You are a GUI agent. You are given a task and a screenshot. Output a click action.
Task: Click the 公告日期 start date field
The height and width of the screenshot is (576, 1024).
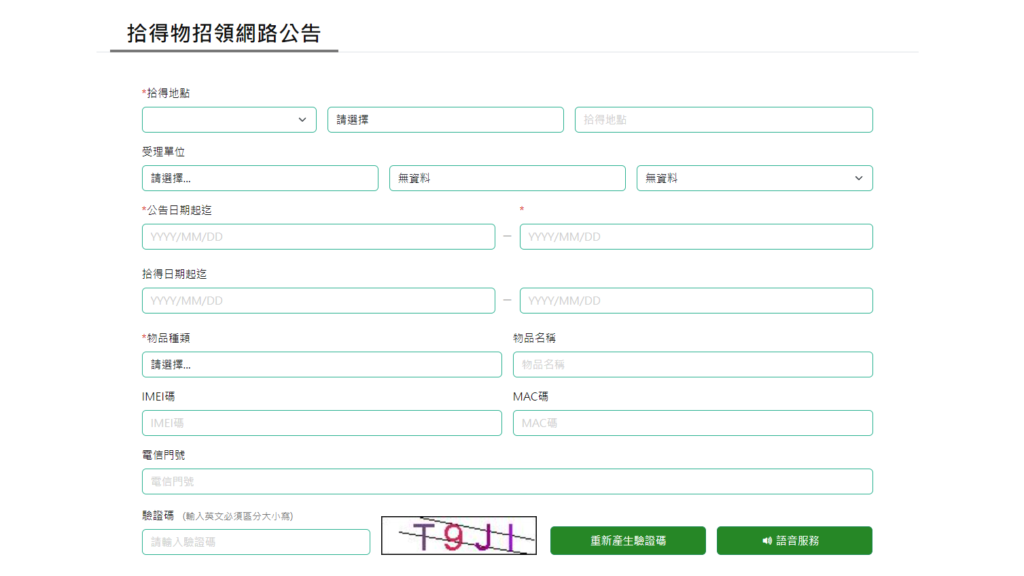319,237
